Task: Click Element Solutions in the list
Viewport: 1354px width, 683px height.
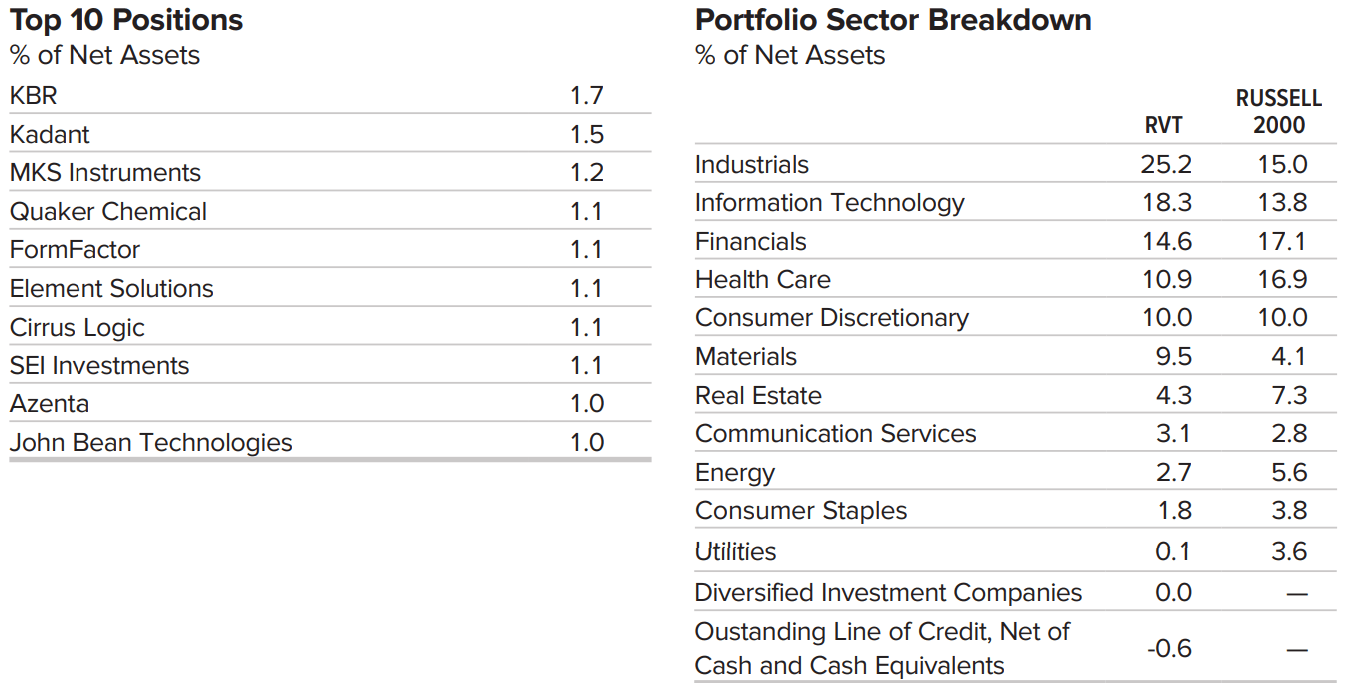Action: coord(111,289)
